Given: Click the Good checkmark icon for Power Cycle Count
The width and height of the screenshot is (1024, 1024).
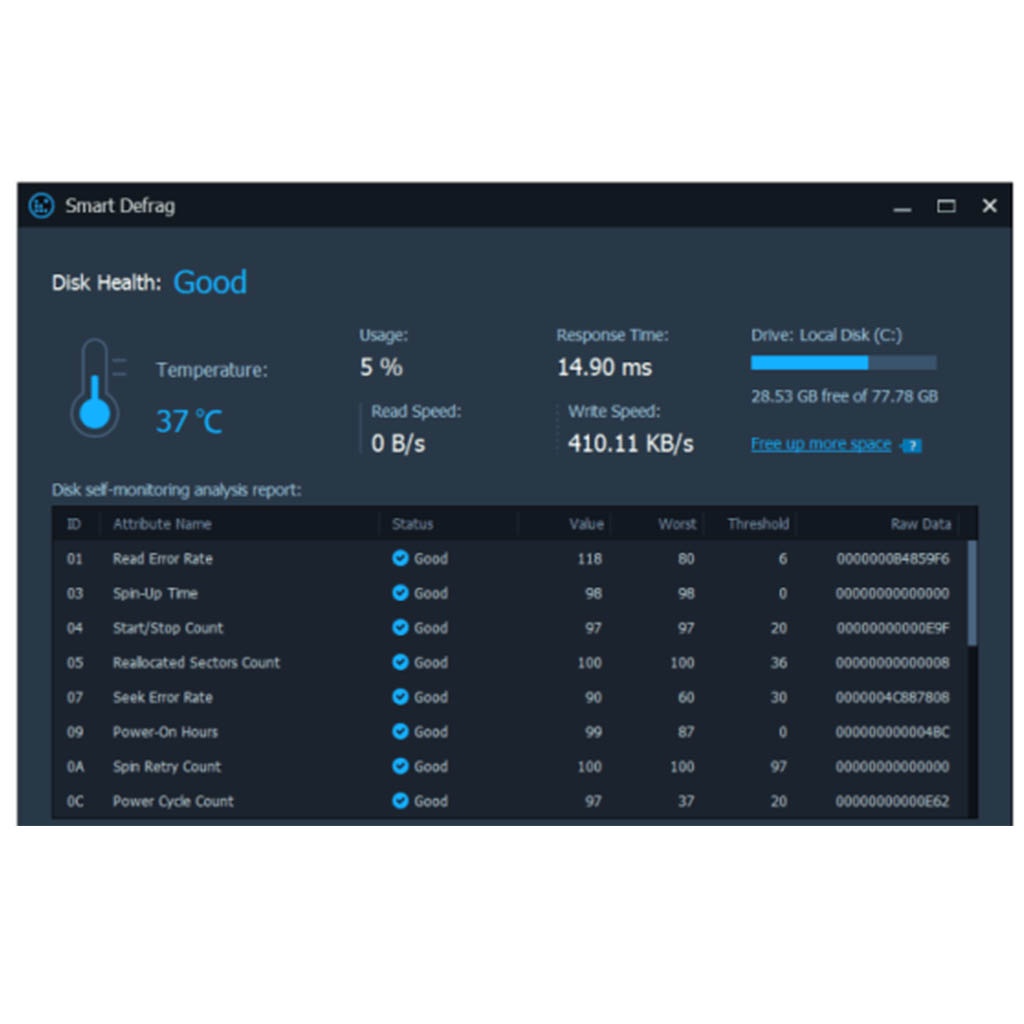Looking at the screenshot, I should point(400,801).
